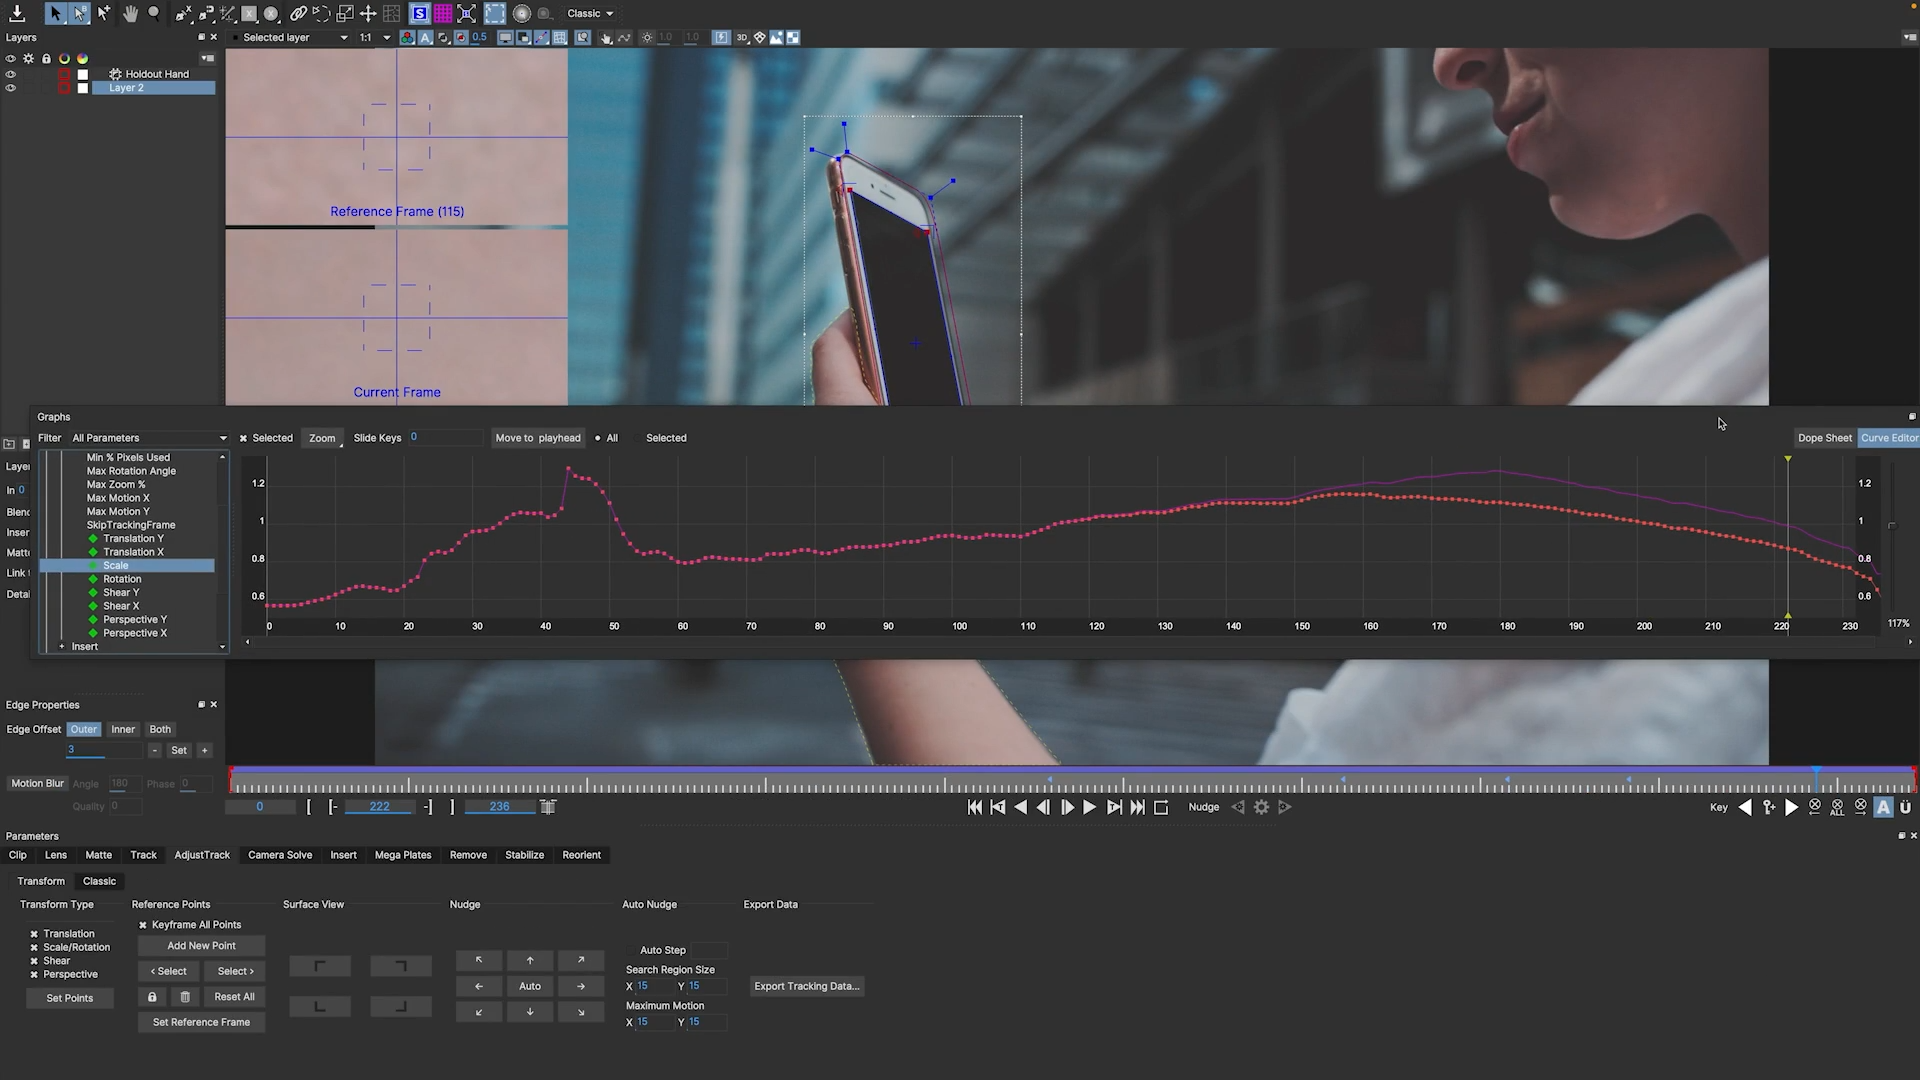Image resolution: width=1920 pixels, height=1080 pixels.
Task: Click the Add keyframe key icon
Action: (1769, 807)
